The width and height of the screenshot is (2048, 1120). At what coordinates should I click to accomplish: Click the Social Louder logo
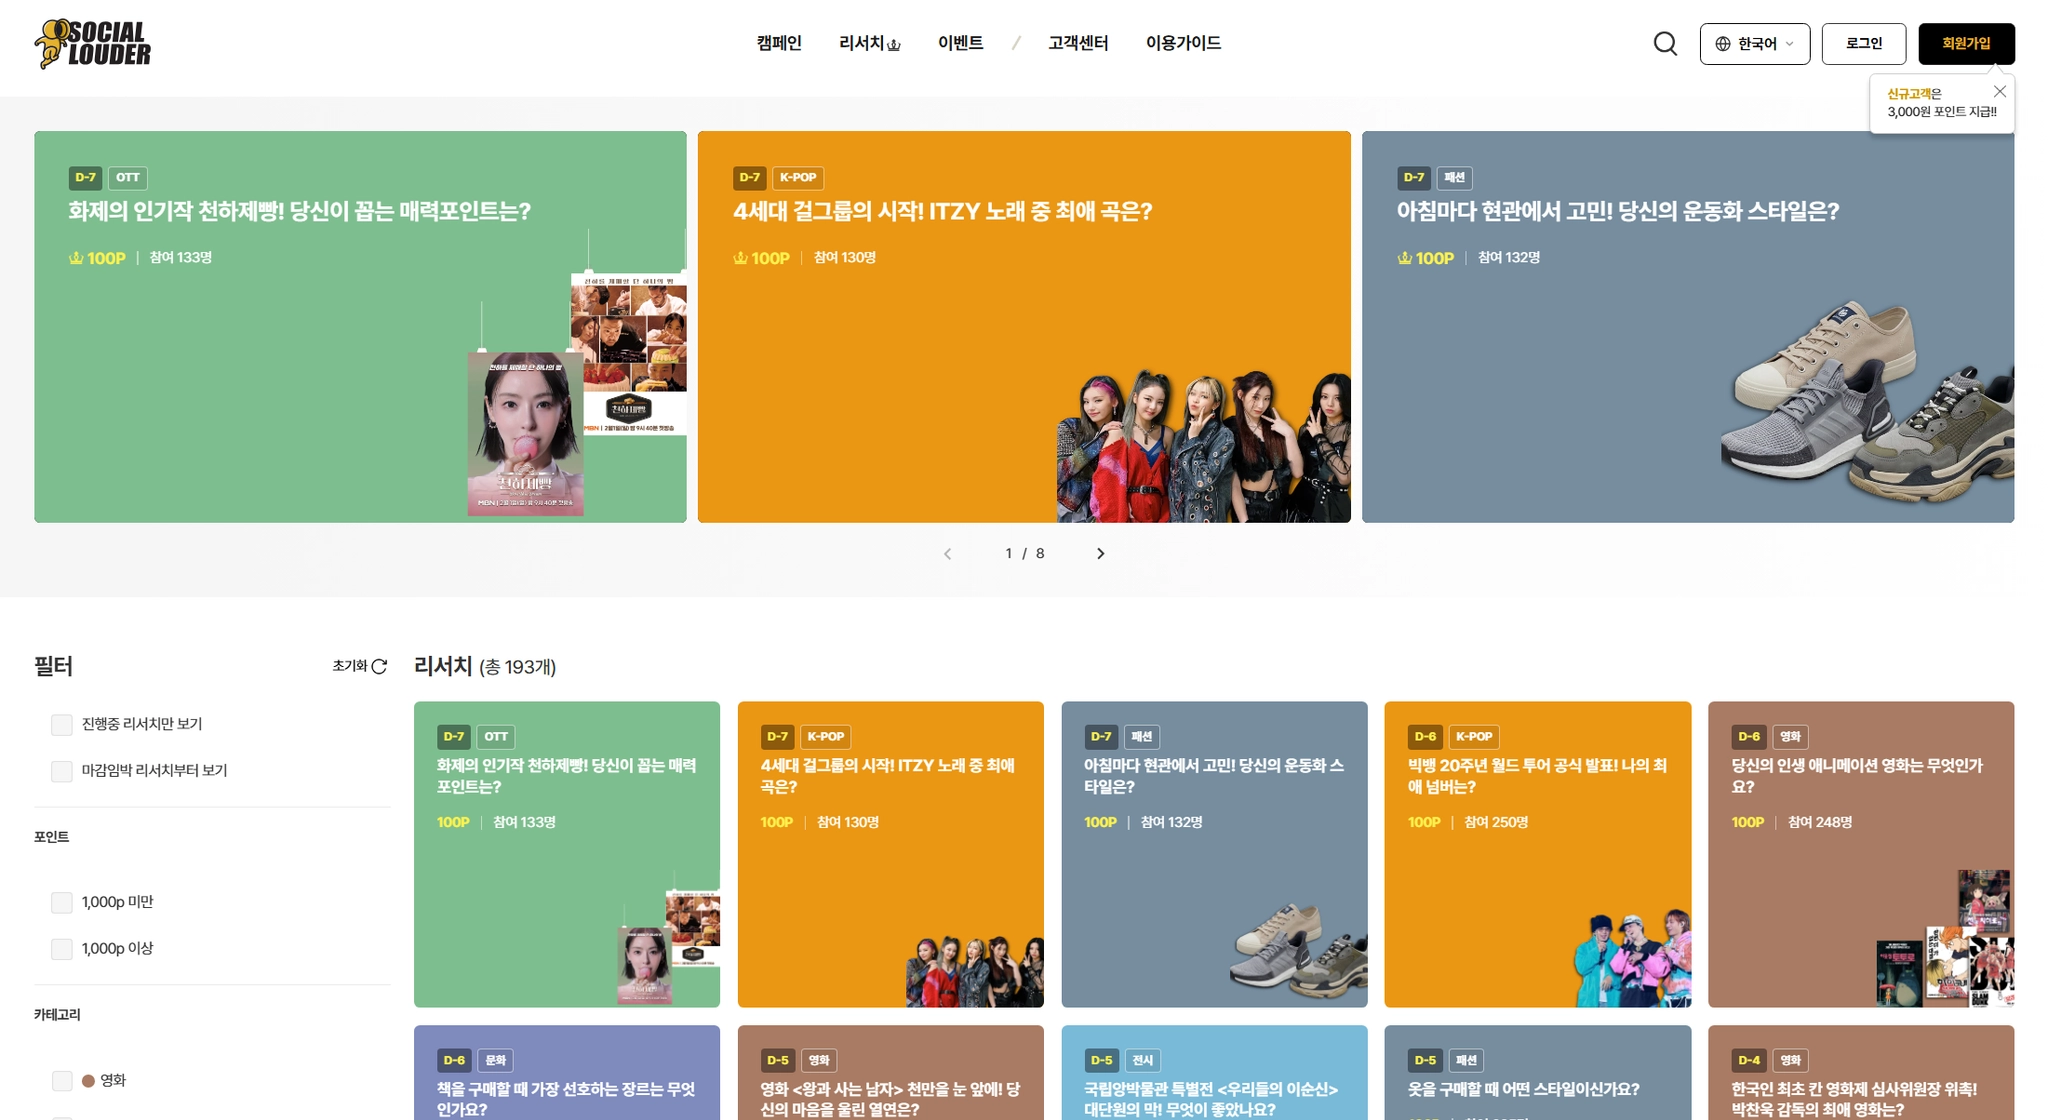tap(95, 42)
